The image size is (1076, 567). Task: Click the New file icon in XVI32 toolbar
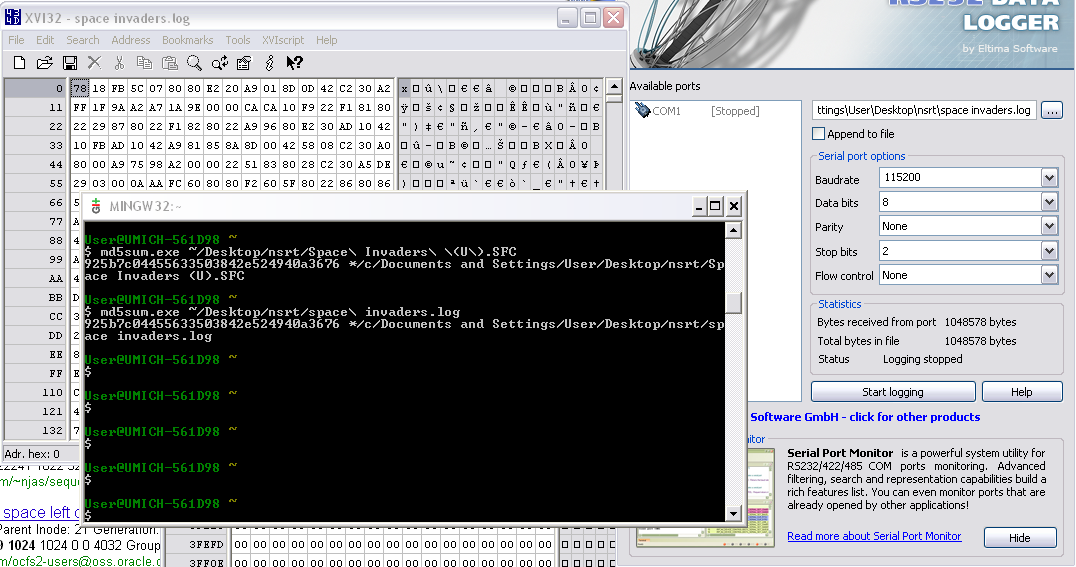[x=19, y=63]
